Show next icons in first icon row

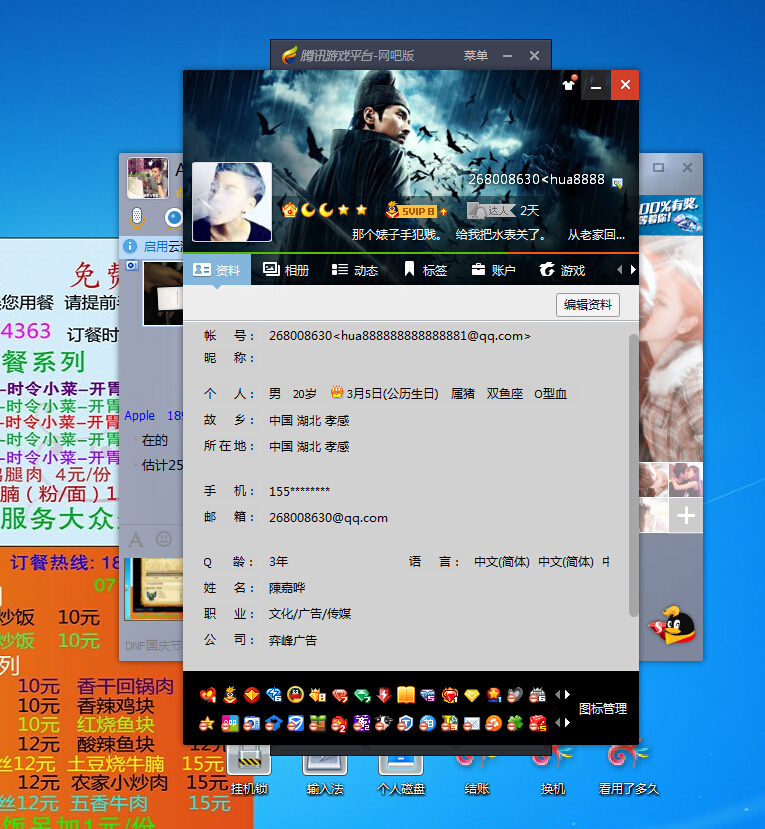568,695
